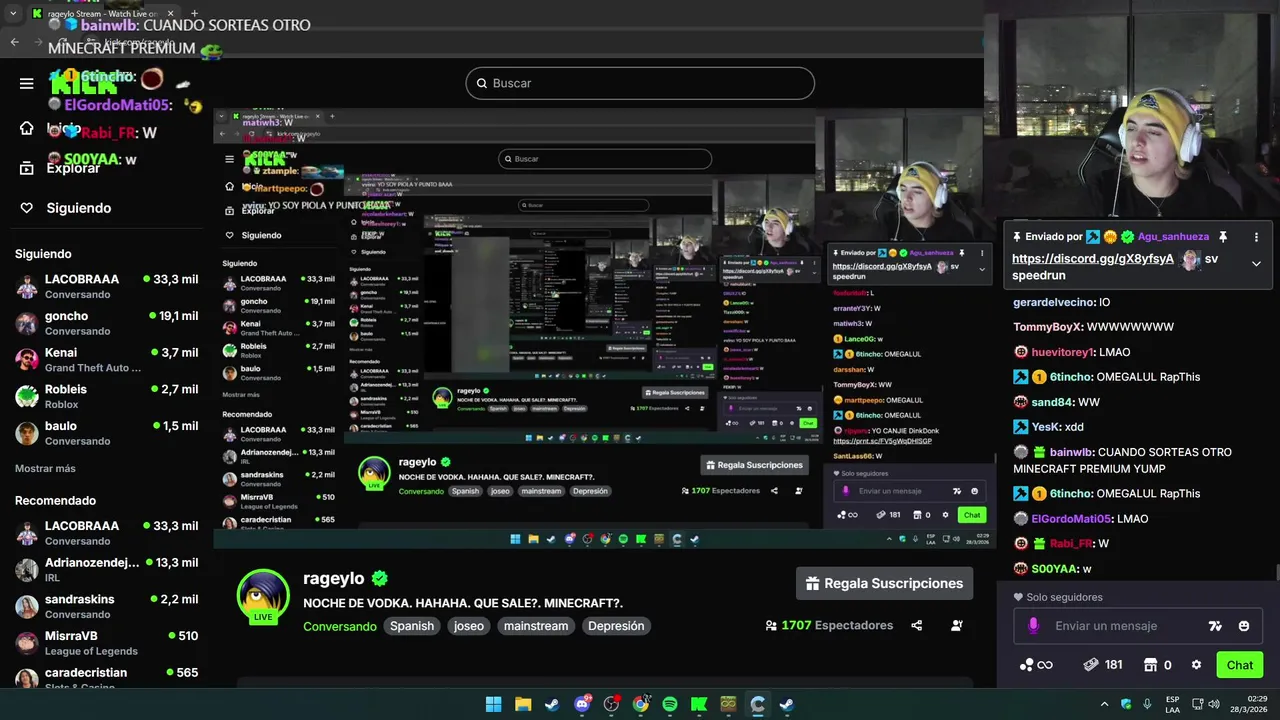Click the green Chat send button
The width and height of the screenshot is (1280, 720).
[1239, 665]
